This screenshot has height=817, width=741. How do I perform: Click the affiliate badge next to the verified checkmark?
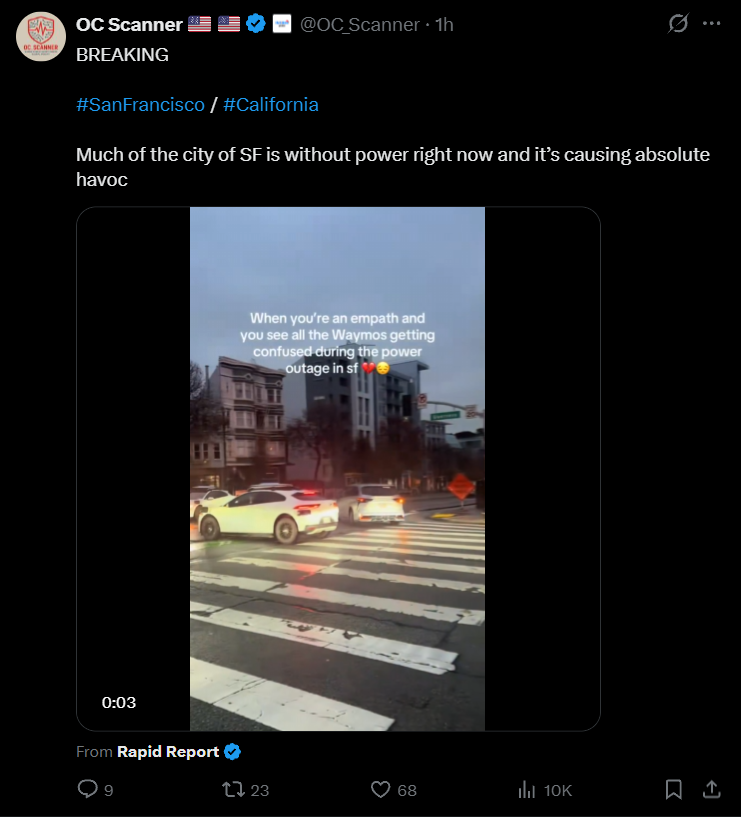tap(282, 24)
